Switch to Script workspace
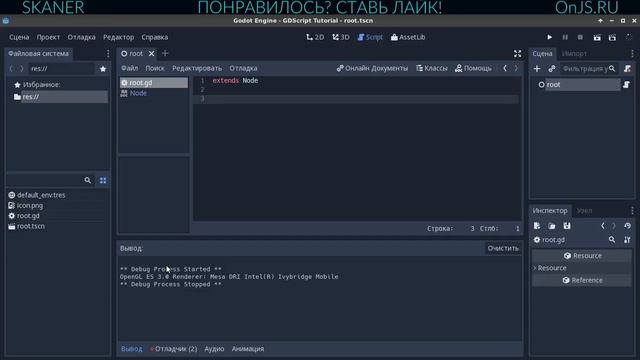 coord(370,37)
